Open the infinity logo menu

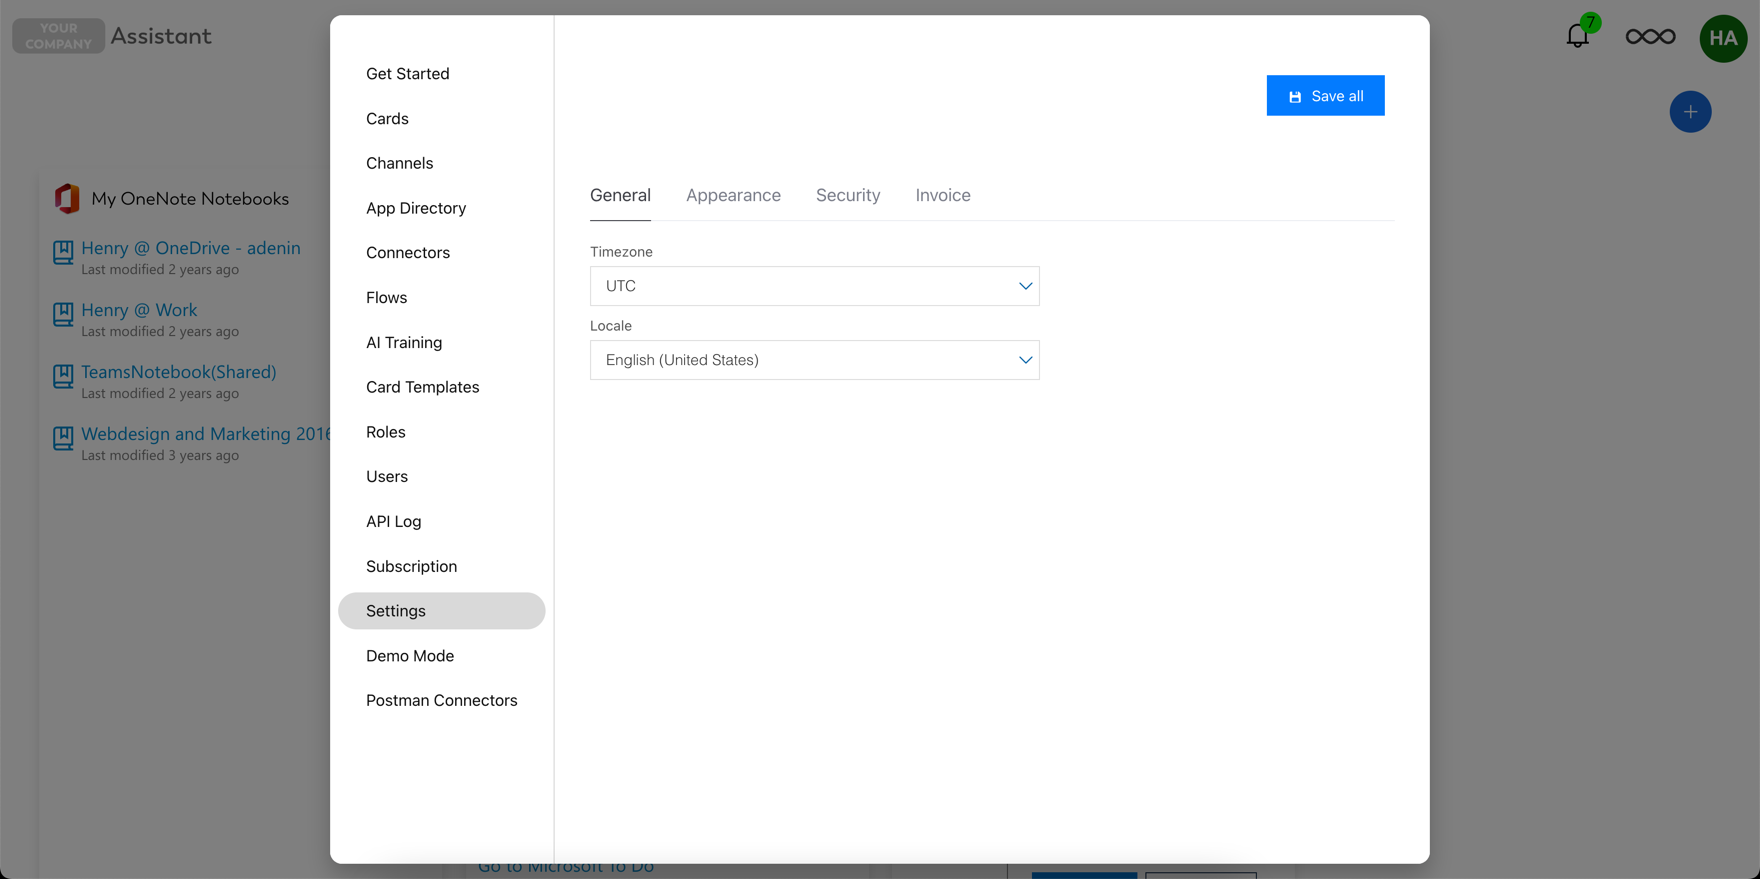(x=1650, y=37)
